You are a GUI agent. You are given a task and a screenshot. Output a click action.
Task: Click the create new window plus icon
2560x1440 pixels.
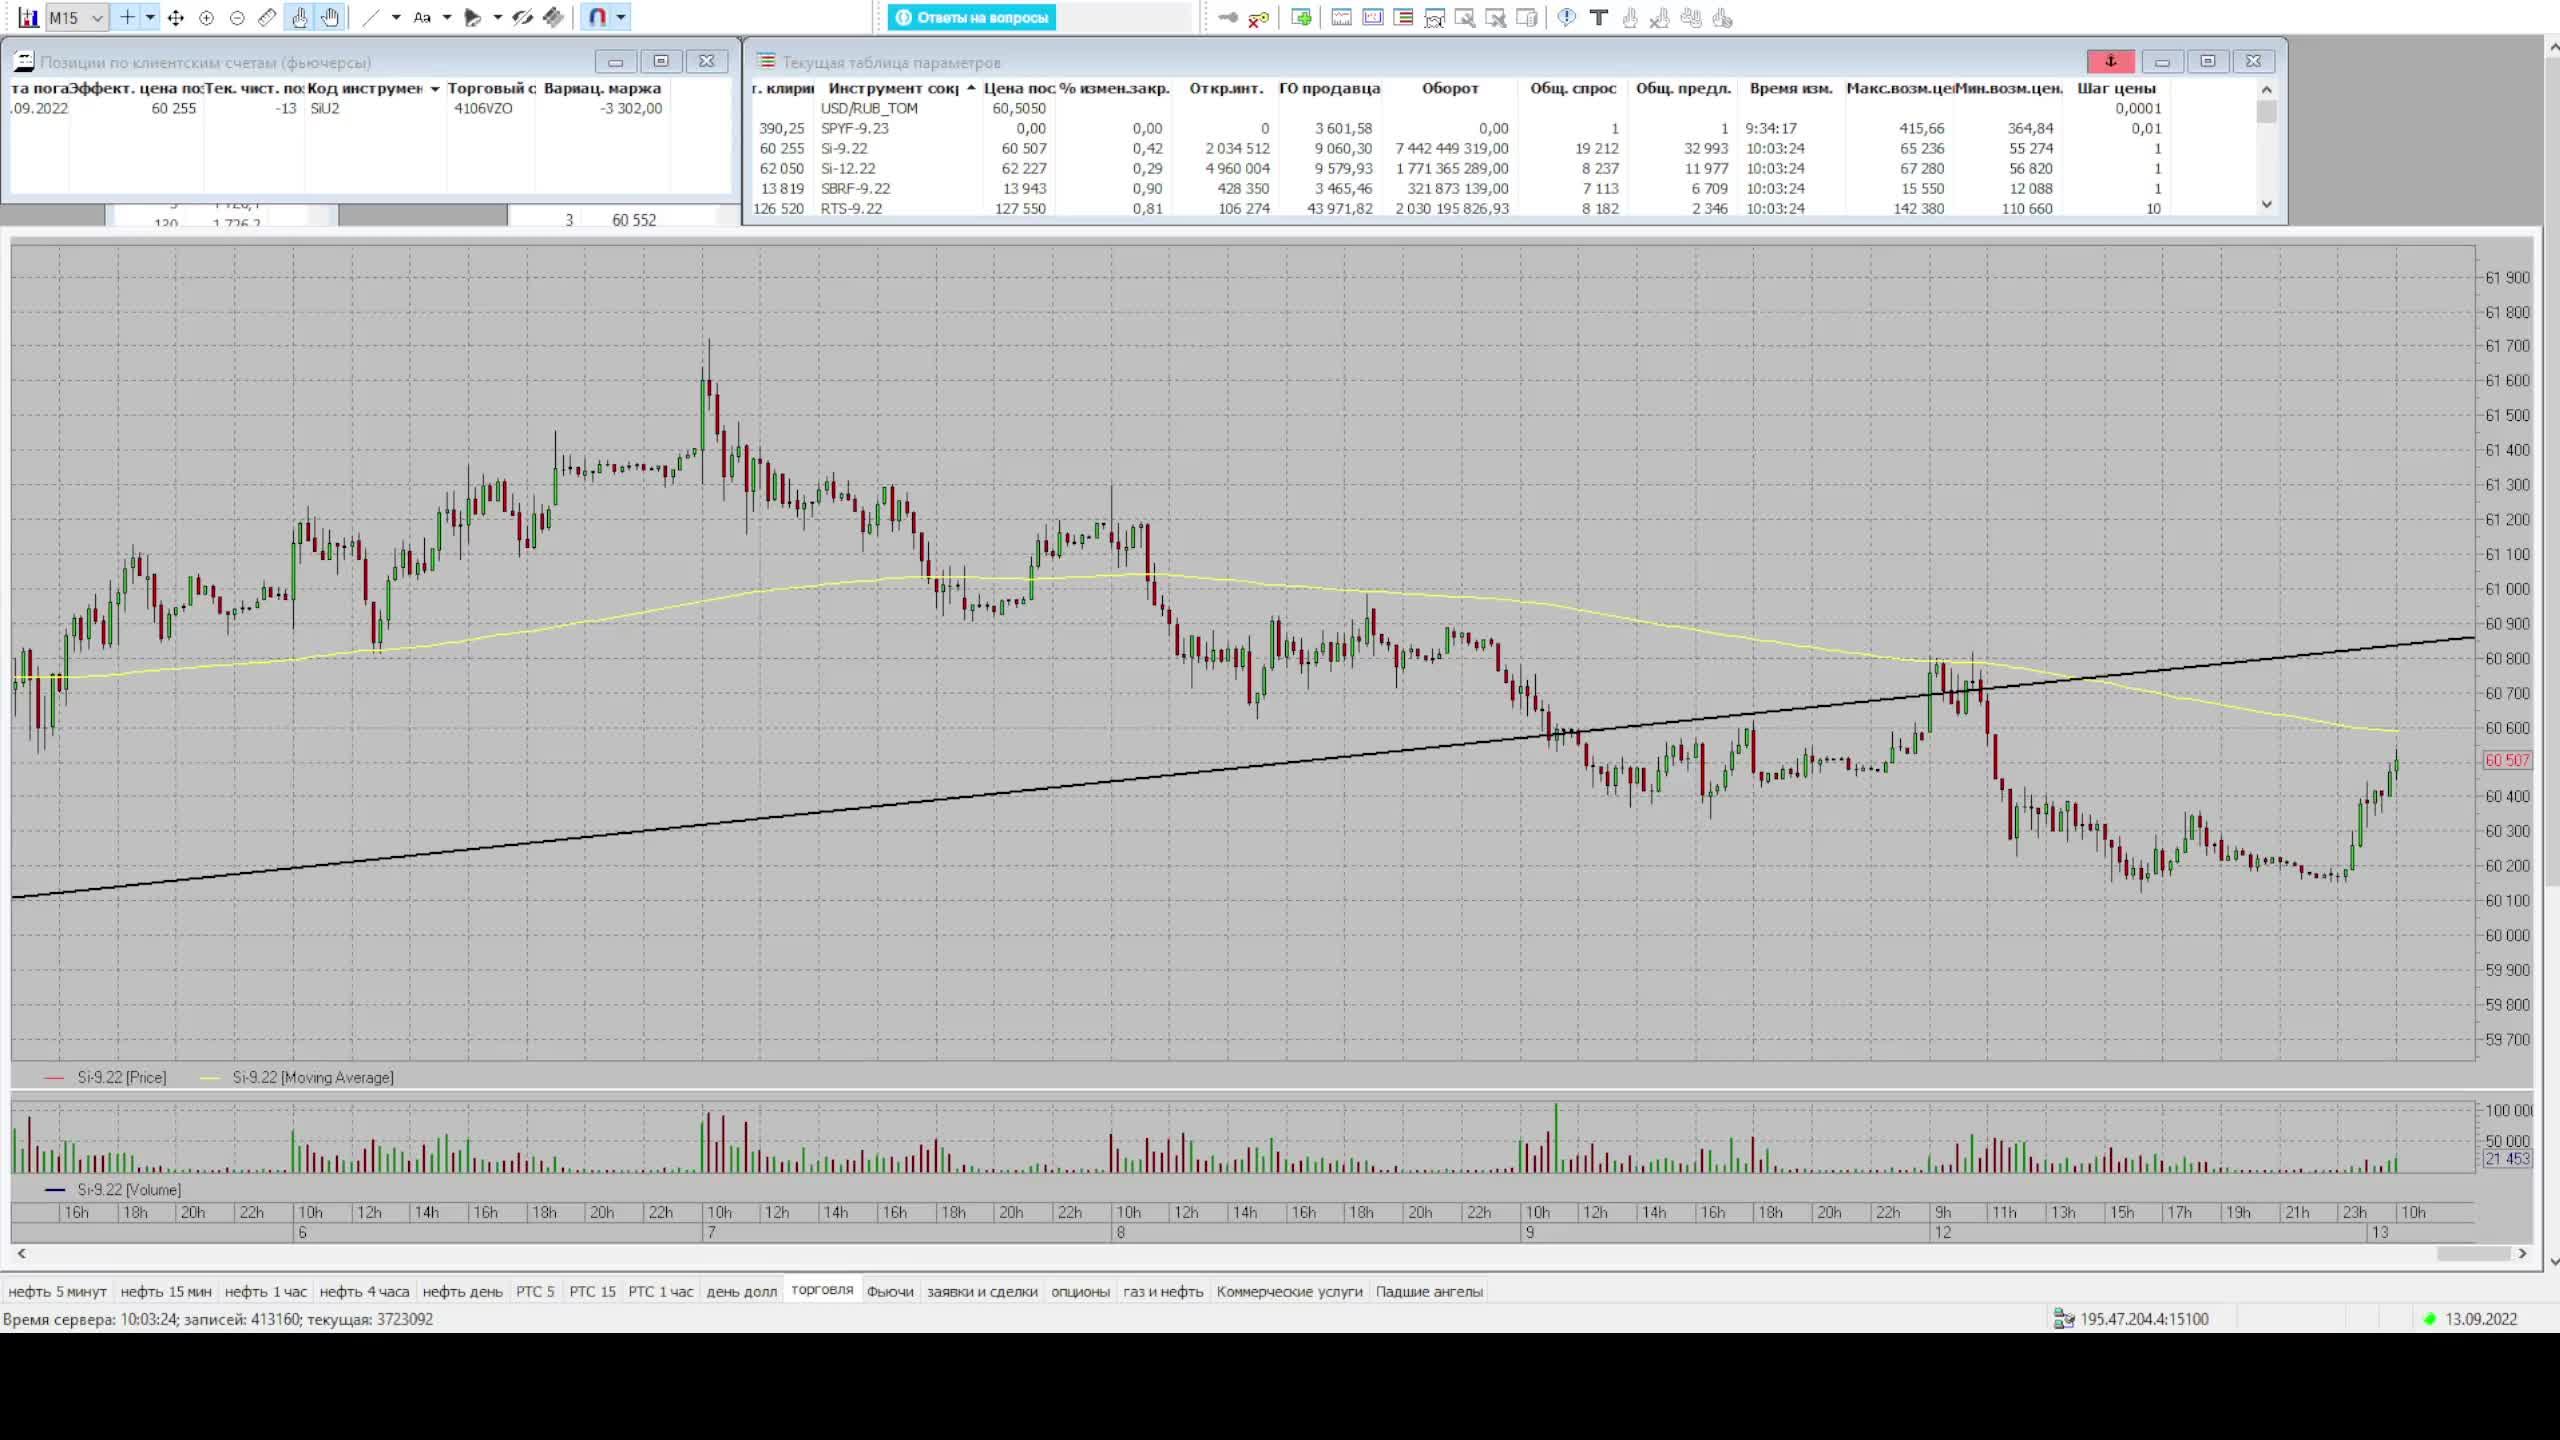[1301, 17]
